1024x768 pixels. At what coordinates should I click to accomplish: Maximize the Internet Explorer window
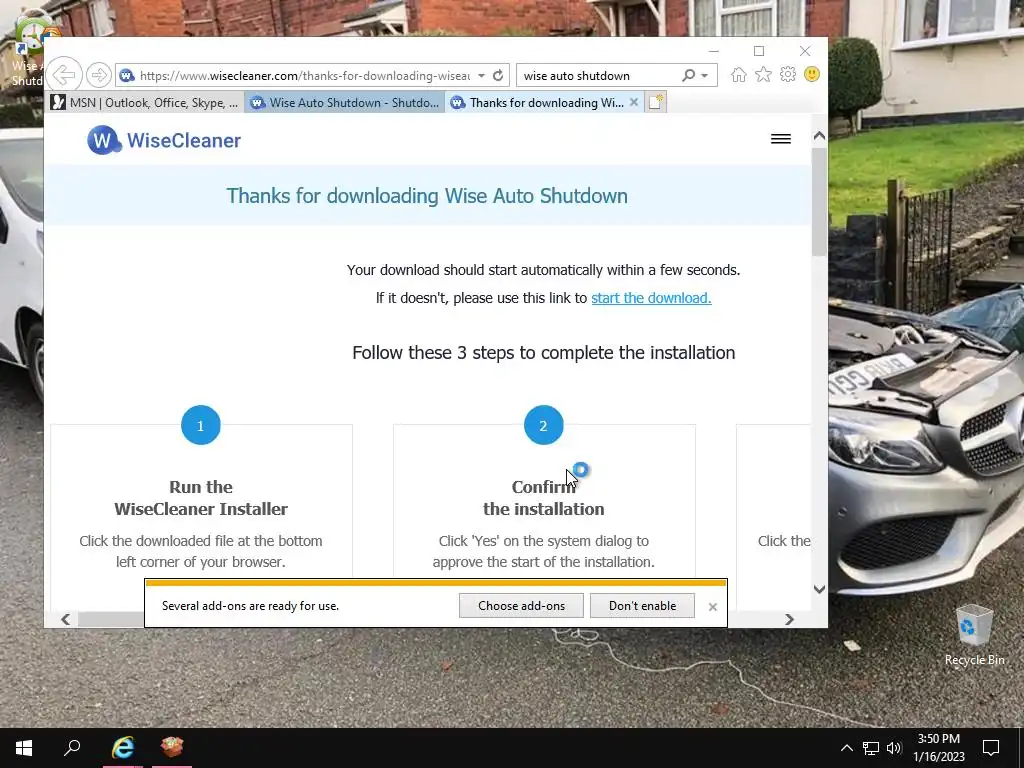759,51
